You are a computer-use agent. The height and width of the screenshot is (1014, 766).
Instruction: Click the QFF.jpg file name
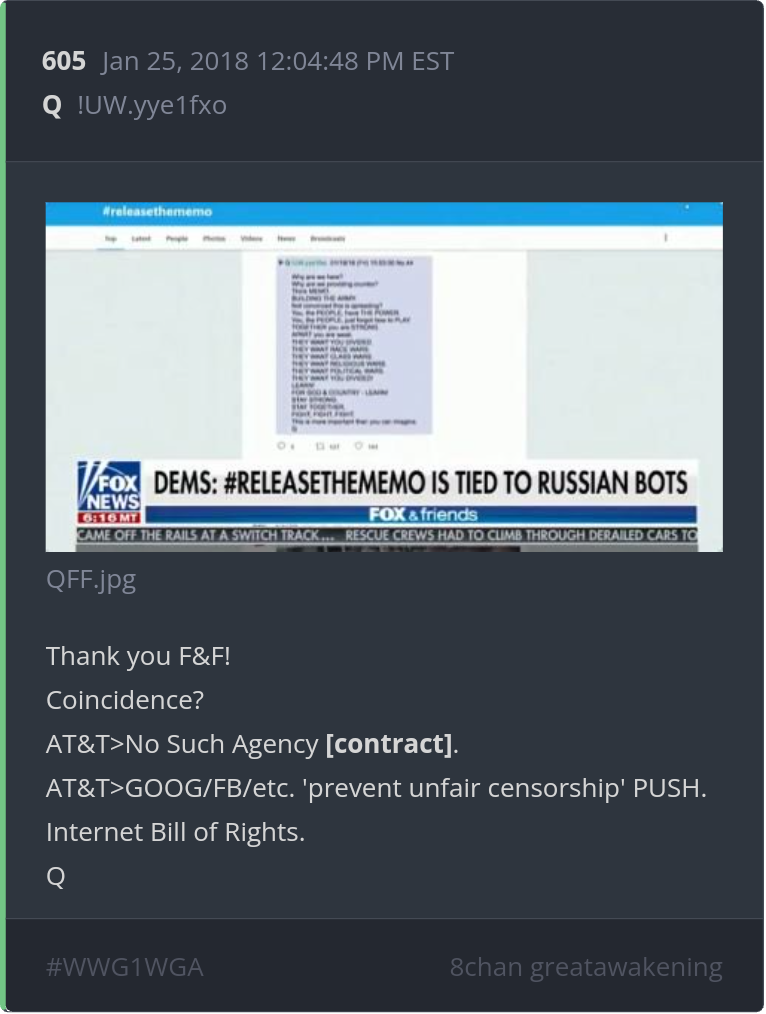tap(91, 579)
